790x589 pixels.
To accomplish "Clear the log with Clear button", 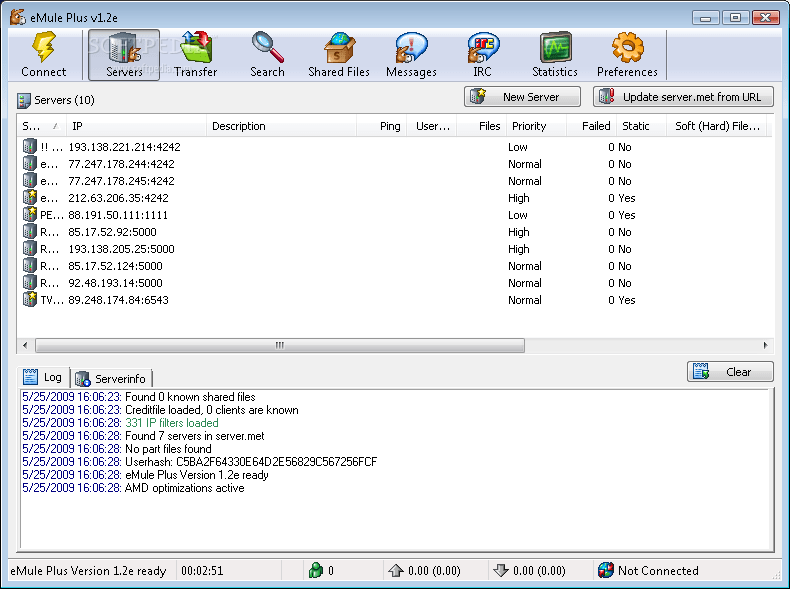I will 731,372.
